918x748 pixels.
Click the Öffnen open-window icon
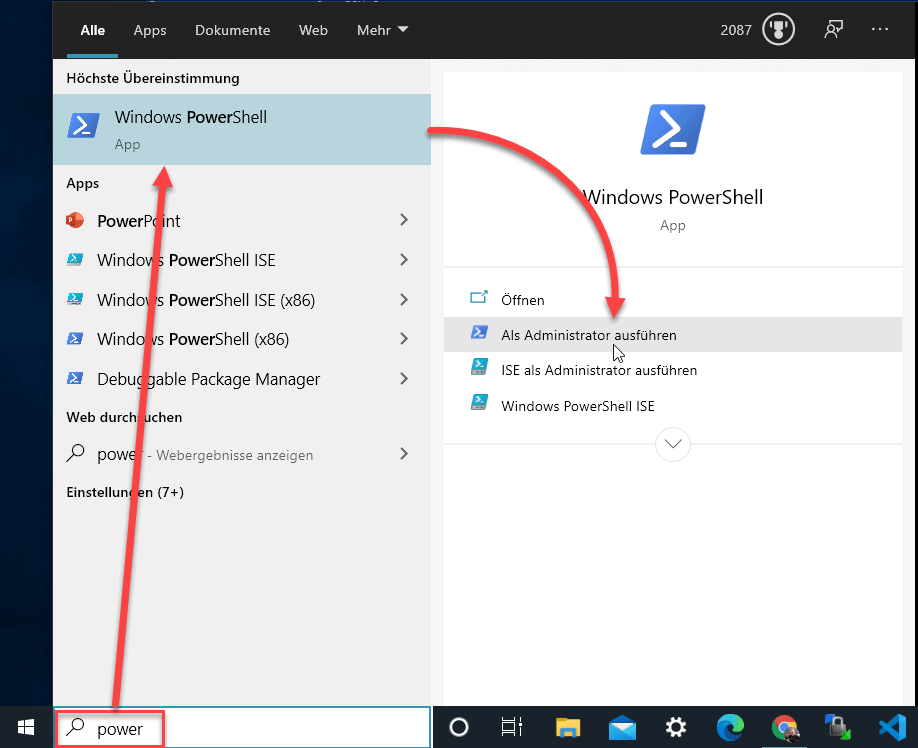479,298
